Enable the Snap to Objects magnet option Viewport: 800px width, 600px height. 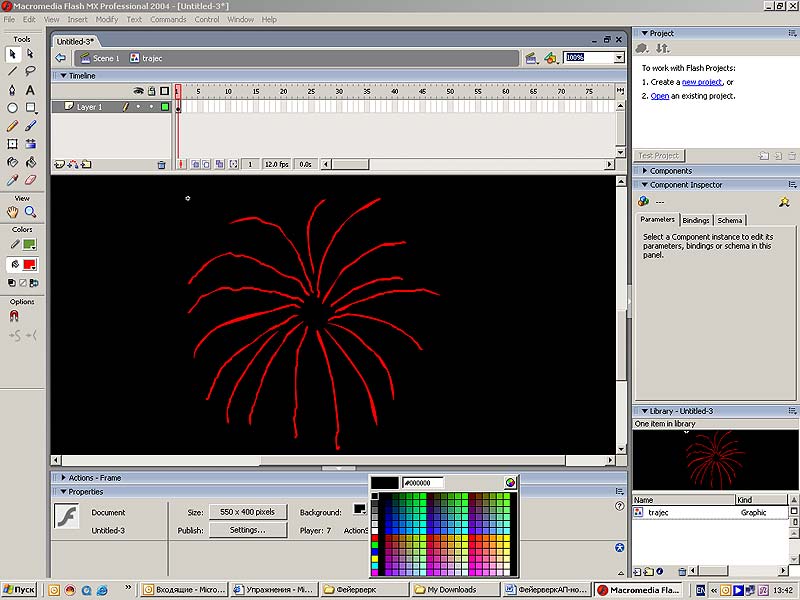(x=14, y=316)
